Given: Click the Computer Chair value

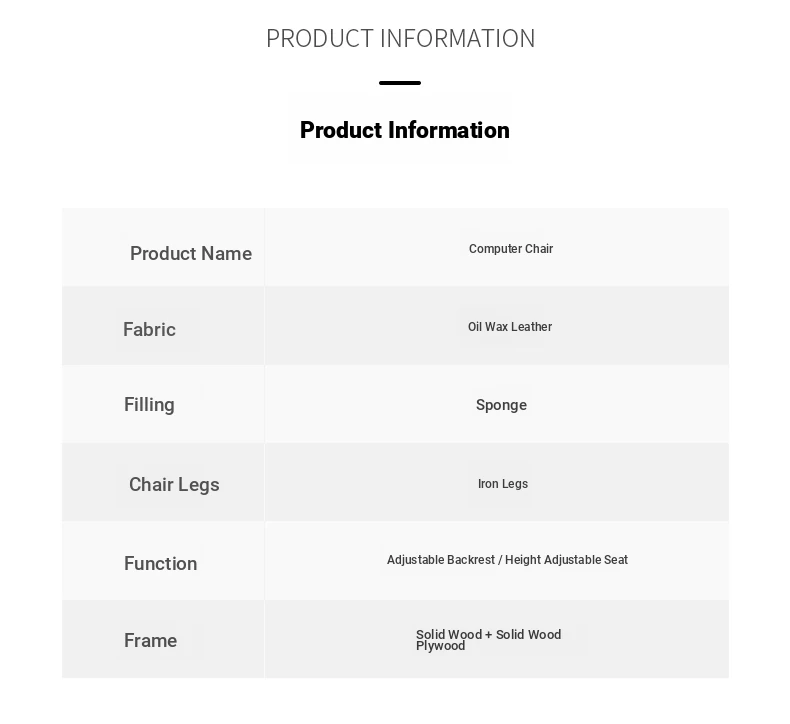Looking at the screenshot, I should coord(511,249).
